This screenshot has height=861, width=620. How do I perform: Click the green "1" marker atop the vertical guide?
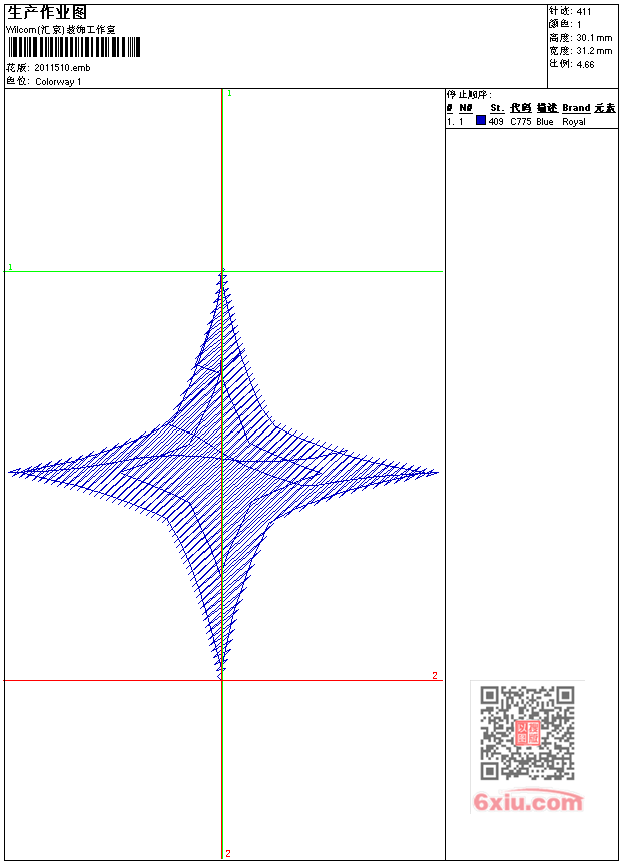point(229,94)
